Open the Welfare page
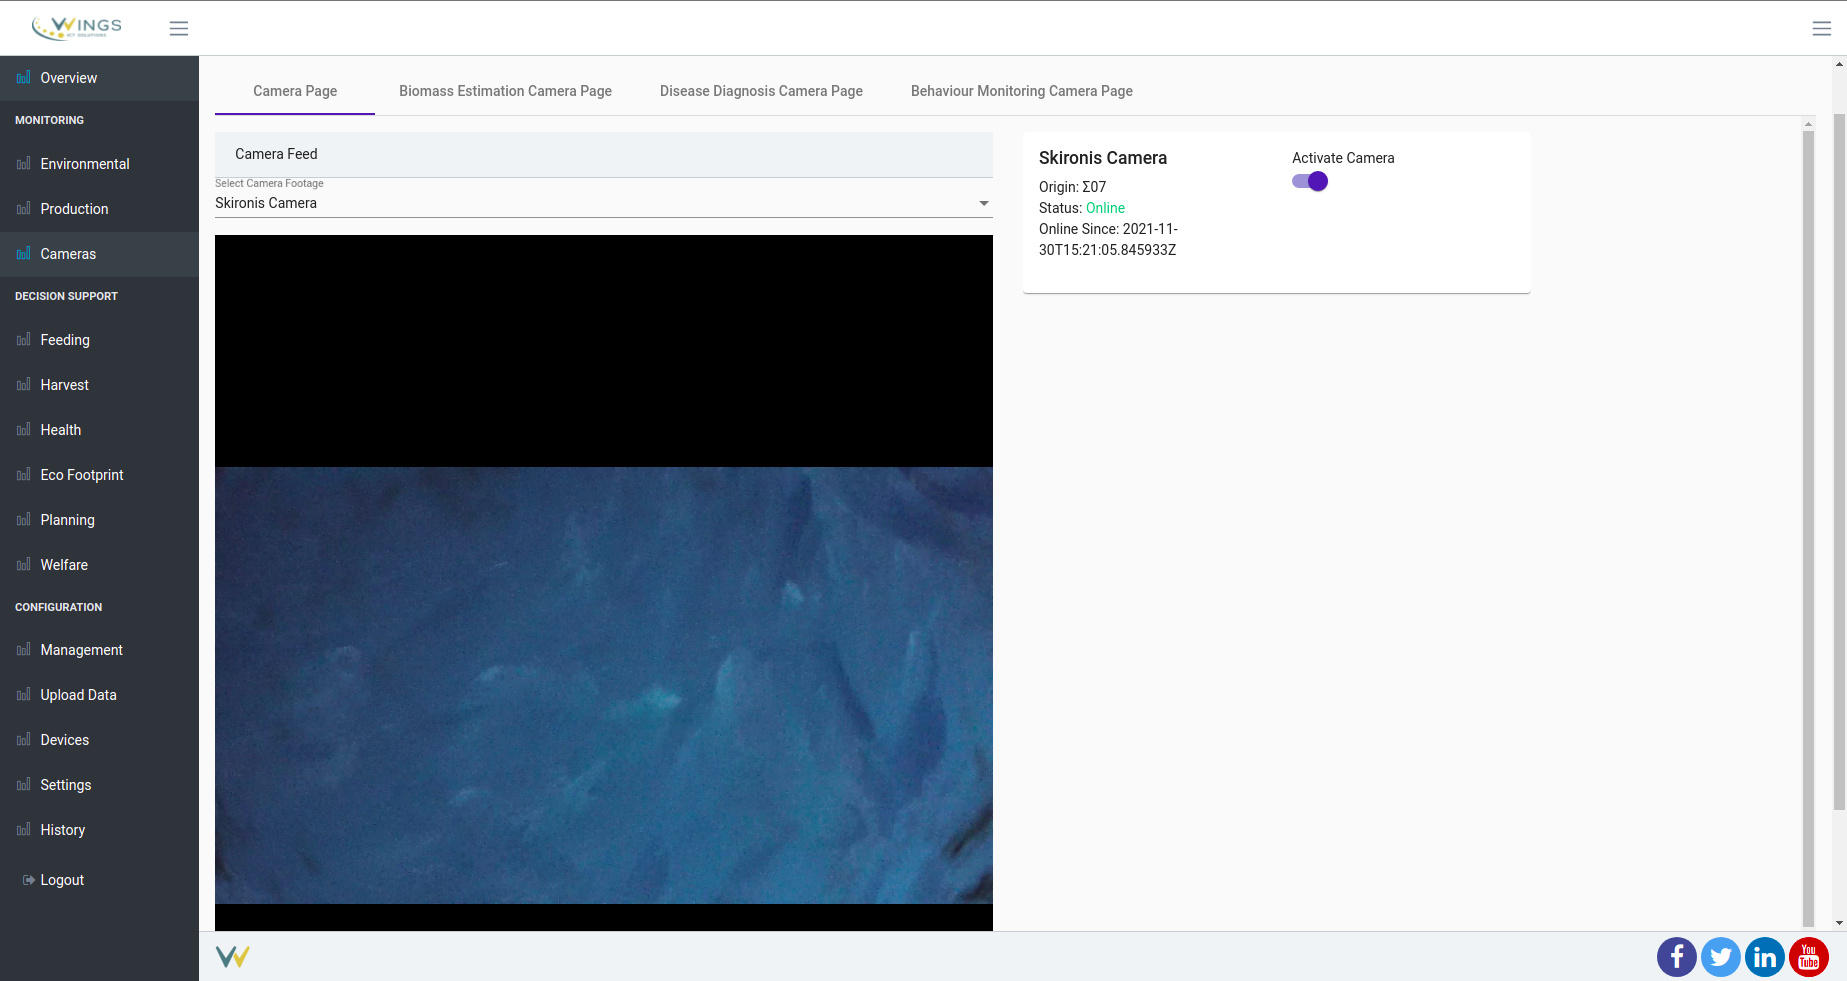Viewport: 1847px width, 981px height. pos(99,565)
